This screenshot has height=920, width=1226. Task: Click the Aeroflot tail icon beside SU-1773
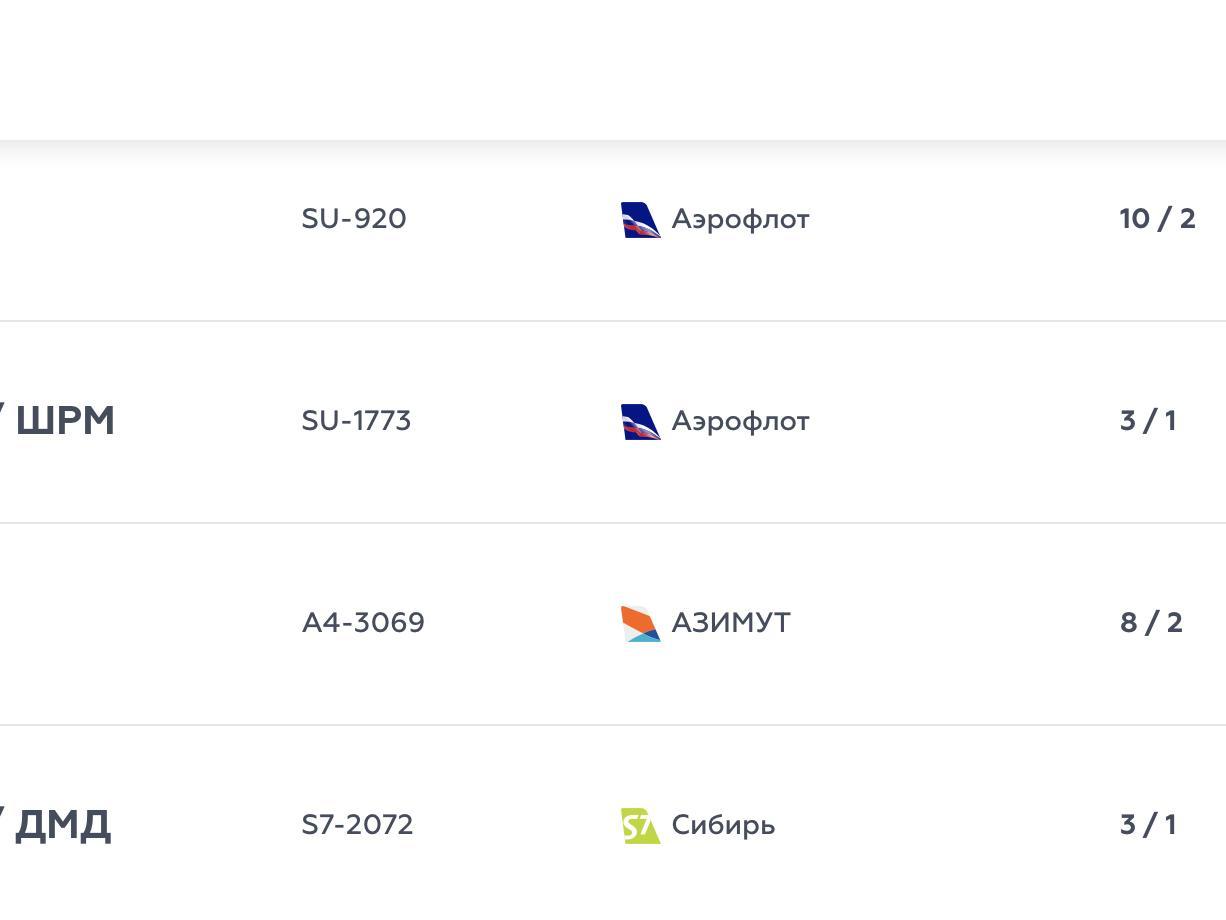pos(640,422)
